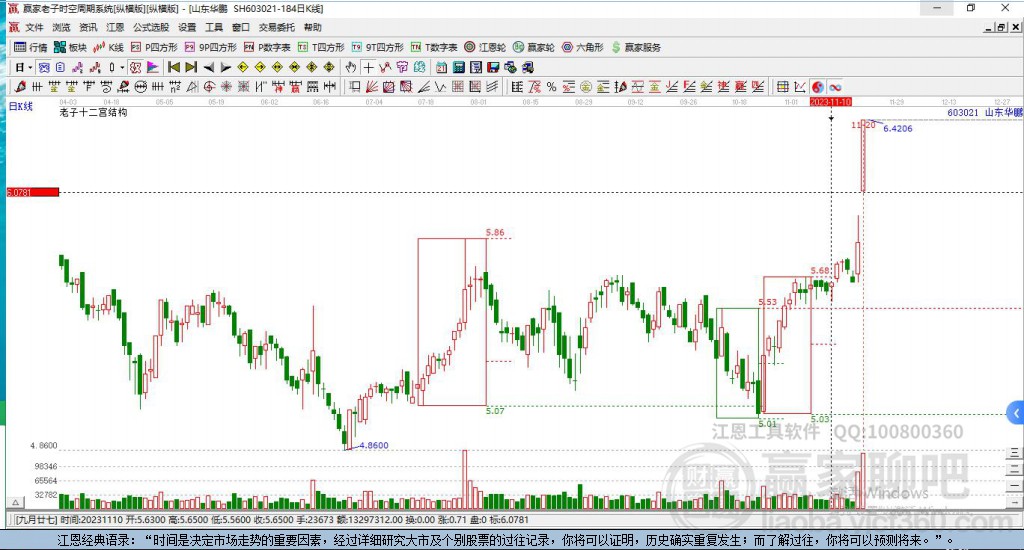Click the triangle button at volume pane corner
The width and height of the screenshot is (1024, 550).
click(16, 502)
